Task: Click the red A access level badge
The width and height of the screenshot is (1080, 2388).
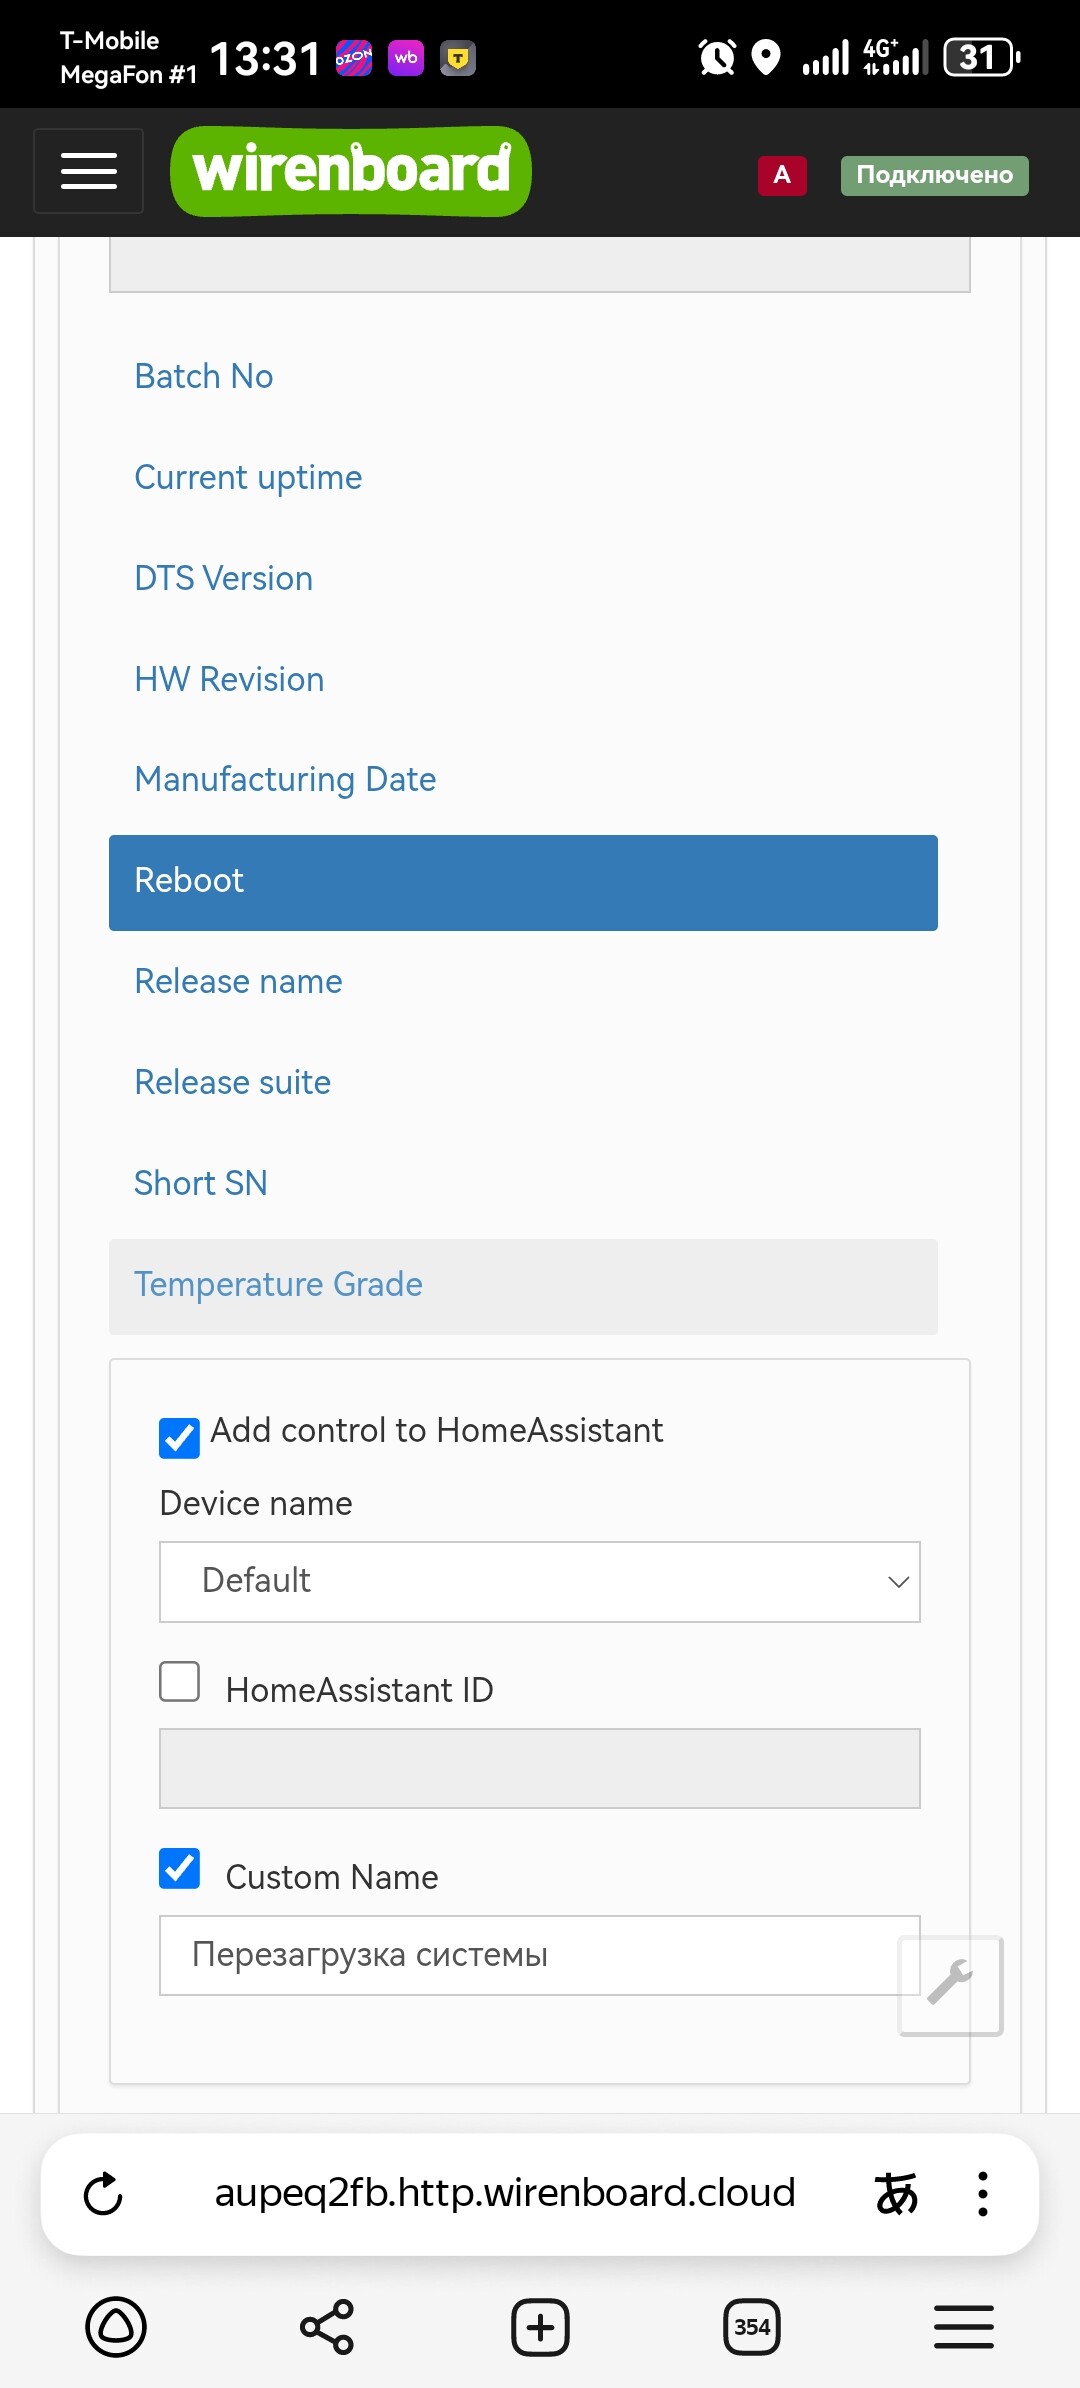Action: (782, 175)
